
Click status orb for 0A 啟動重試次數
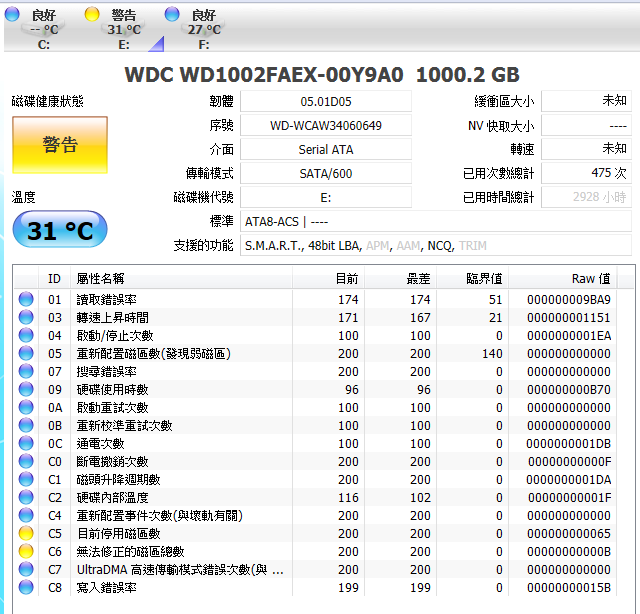(26, 407)
